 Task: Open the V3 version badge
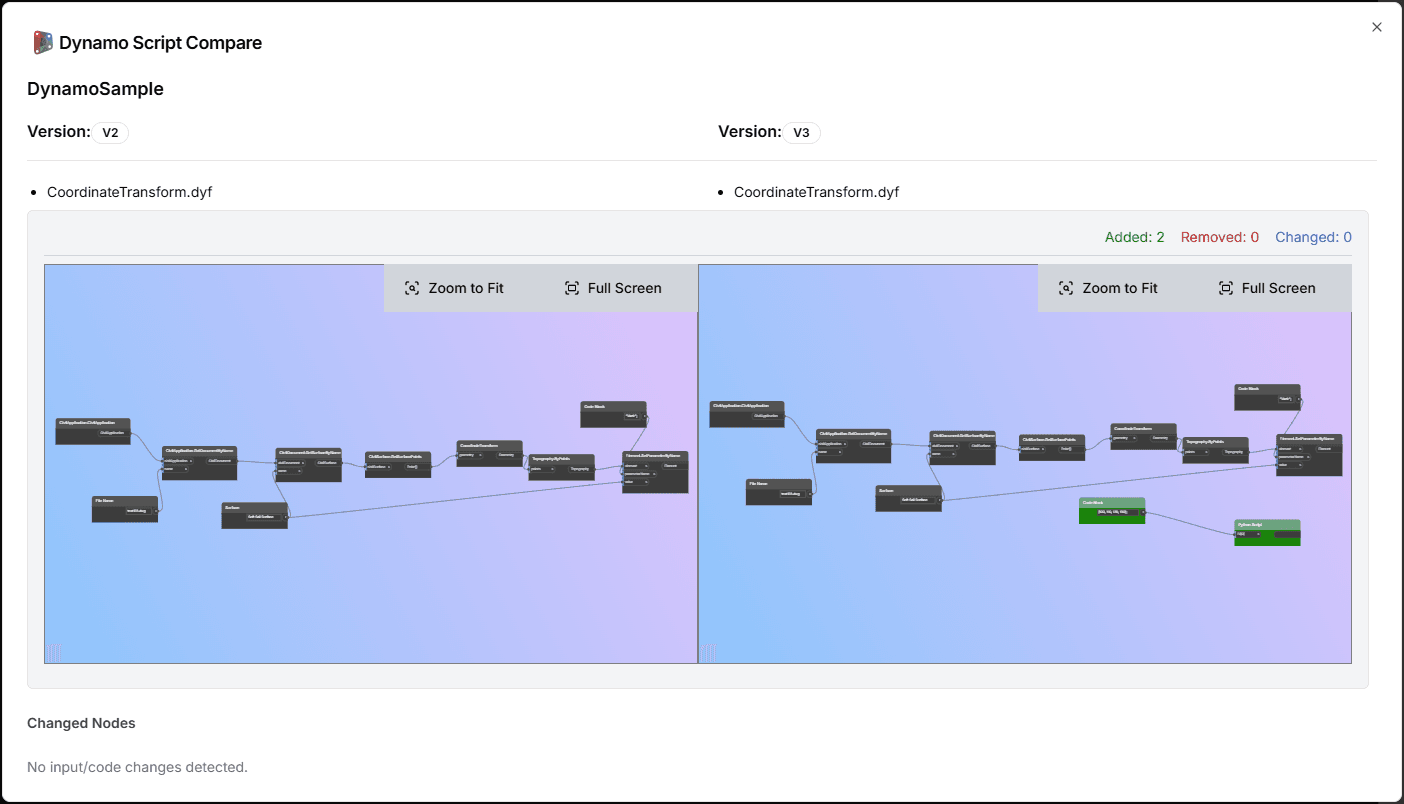click(801, 132)
